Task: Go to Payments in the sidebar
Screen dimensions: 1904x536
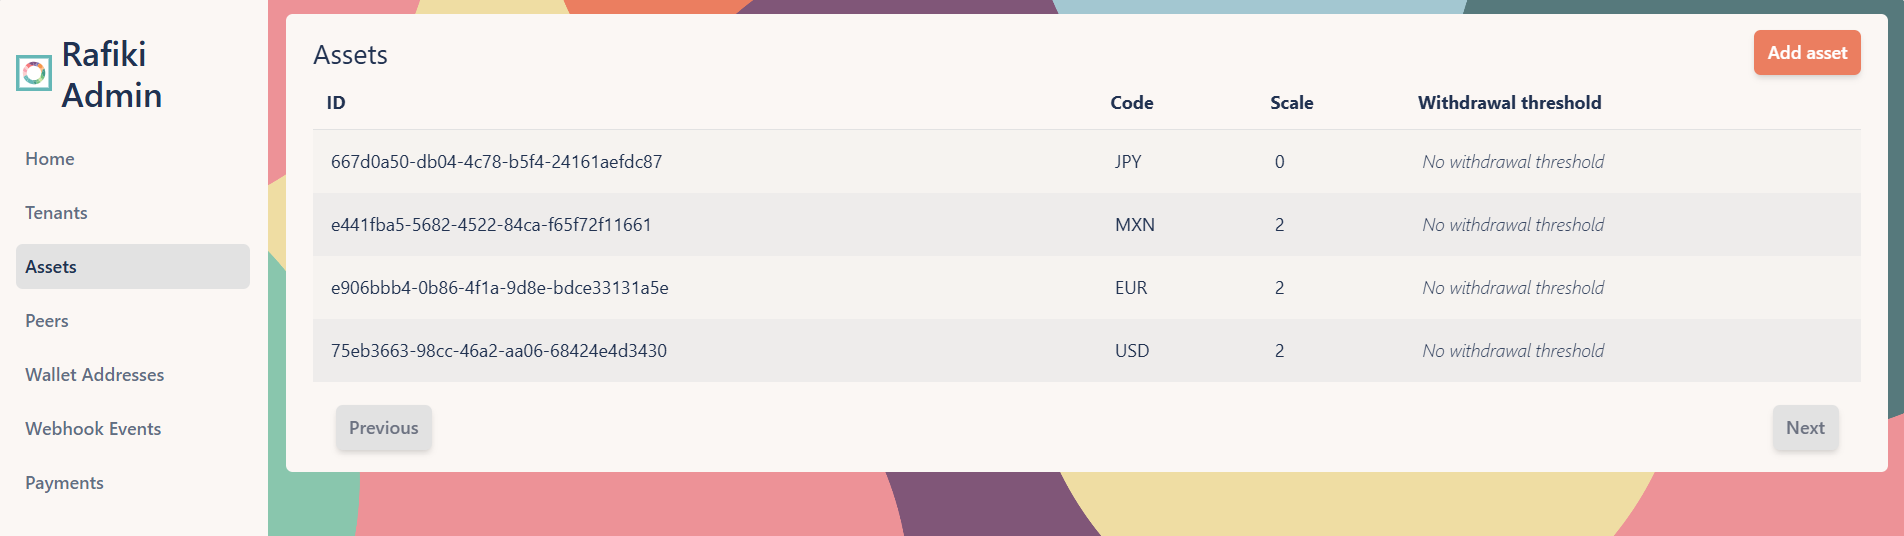Action: [x=64, y=483]
